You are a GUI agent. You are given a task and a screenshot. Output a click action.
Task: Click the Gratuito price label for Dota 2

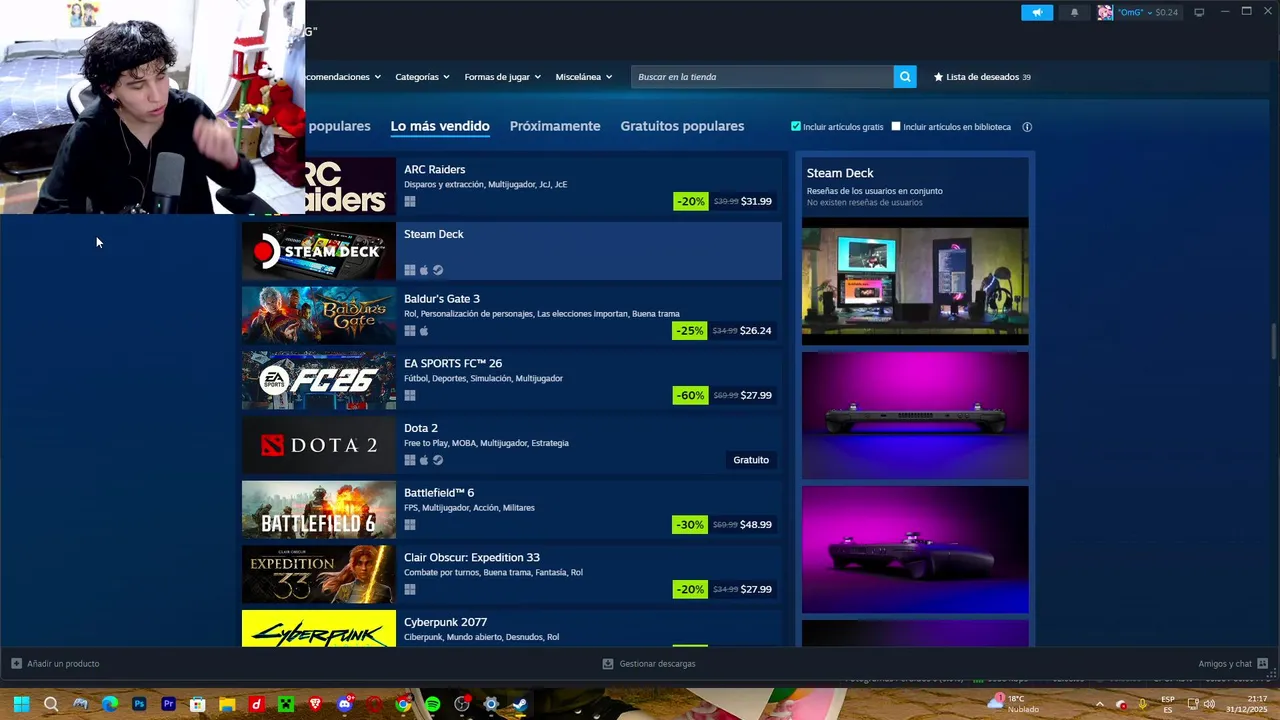[751, 460]
